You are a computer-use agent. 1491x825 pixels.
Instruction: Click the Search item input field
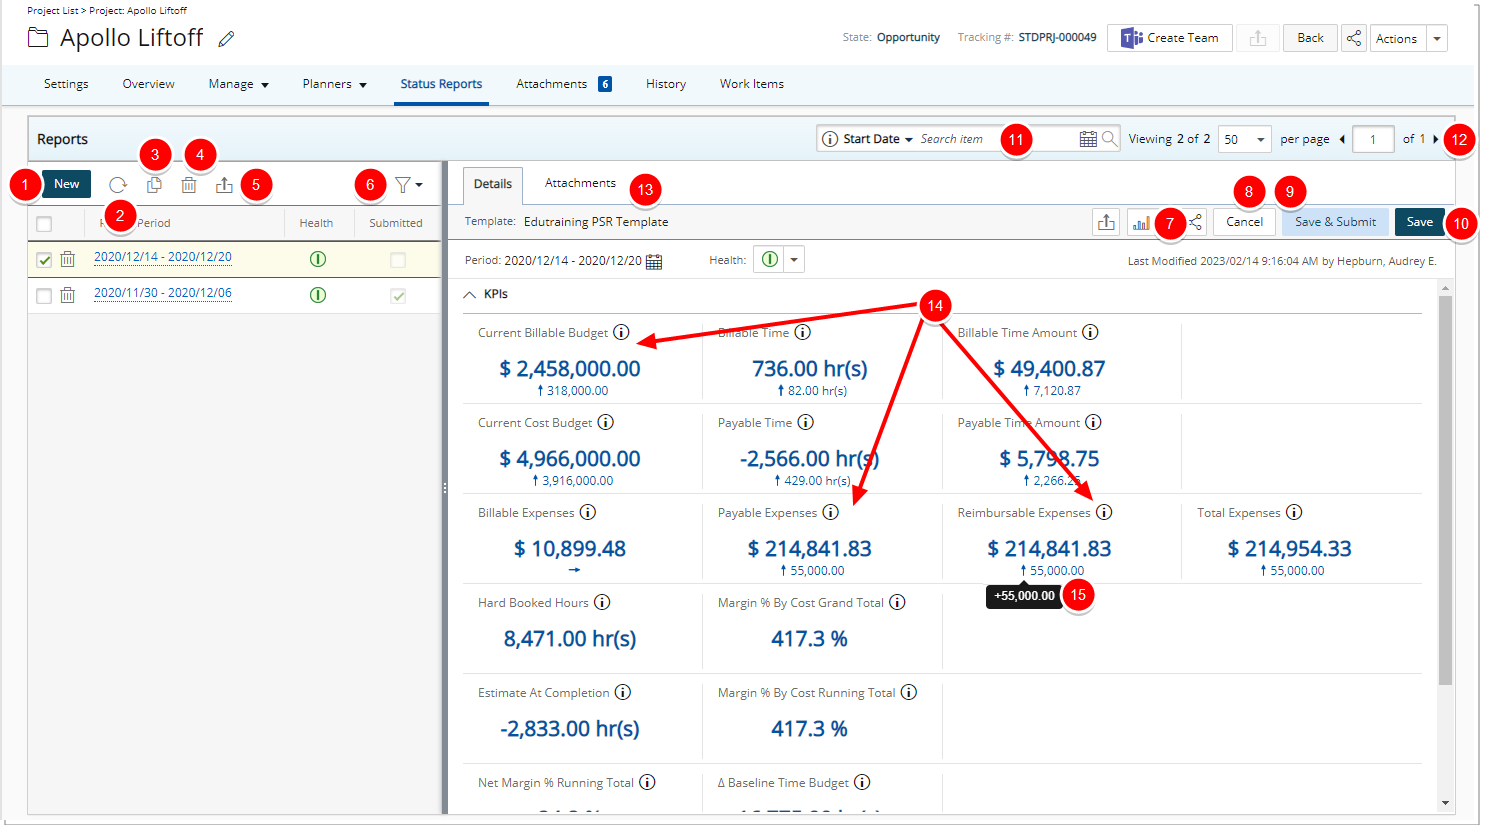998,139
